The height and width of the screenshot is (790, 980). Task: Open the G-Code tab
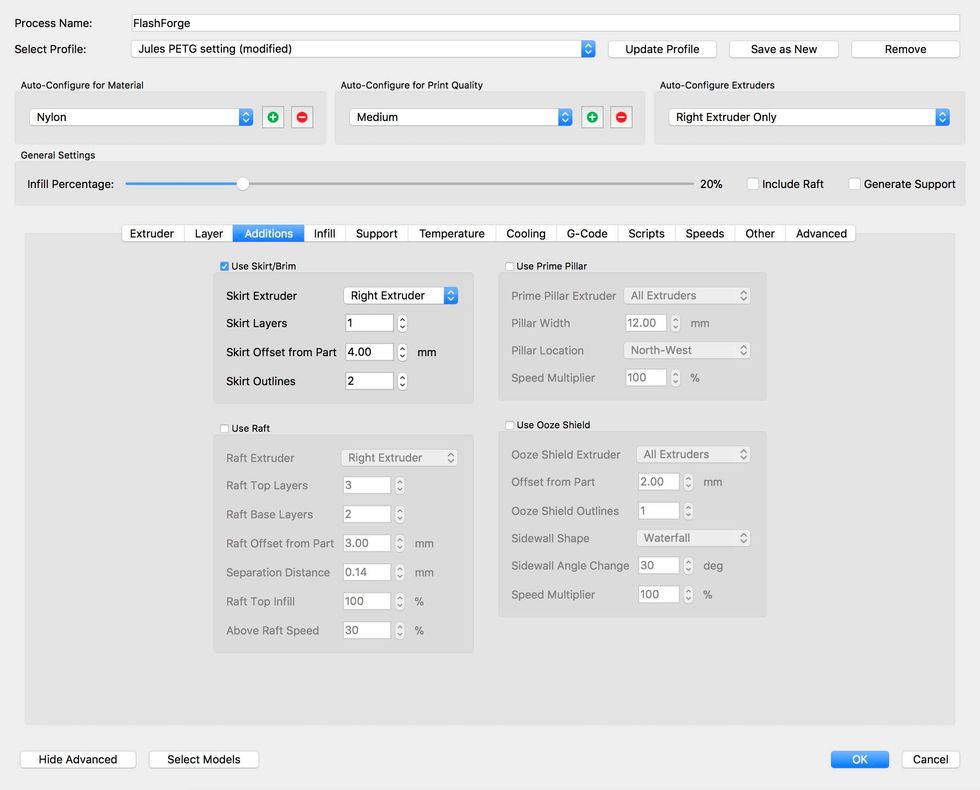(x=586, y=233)
